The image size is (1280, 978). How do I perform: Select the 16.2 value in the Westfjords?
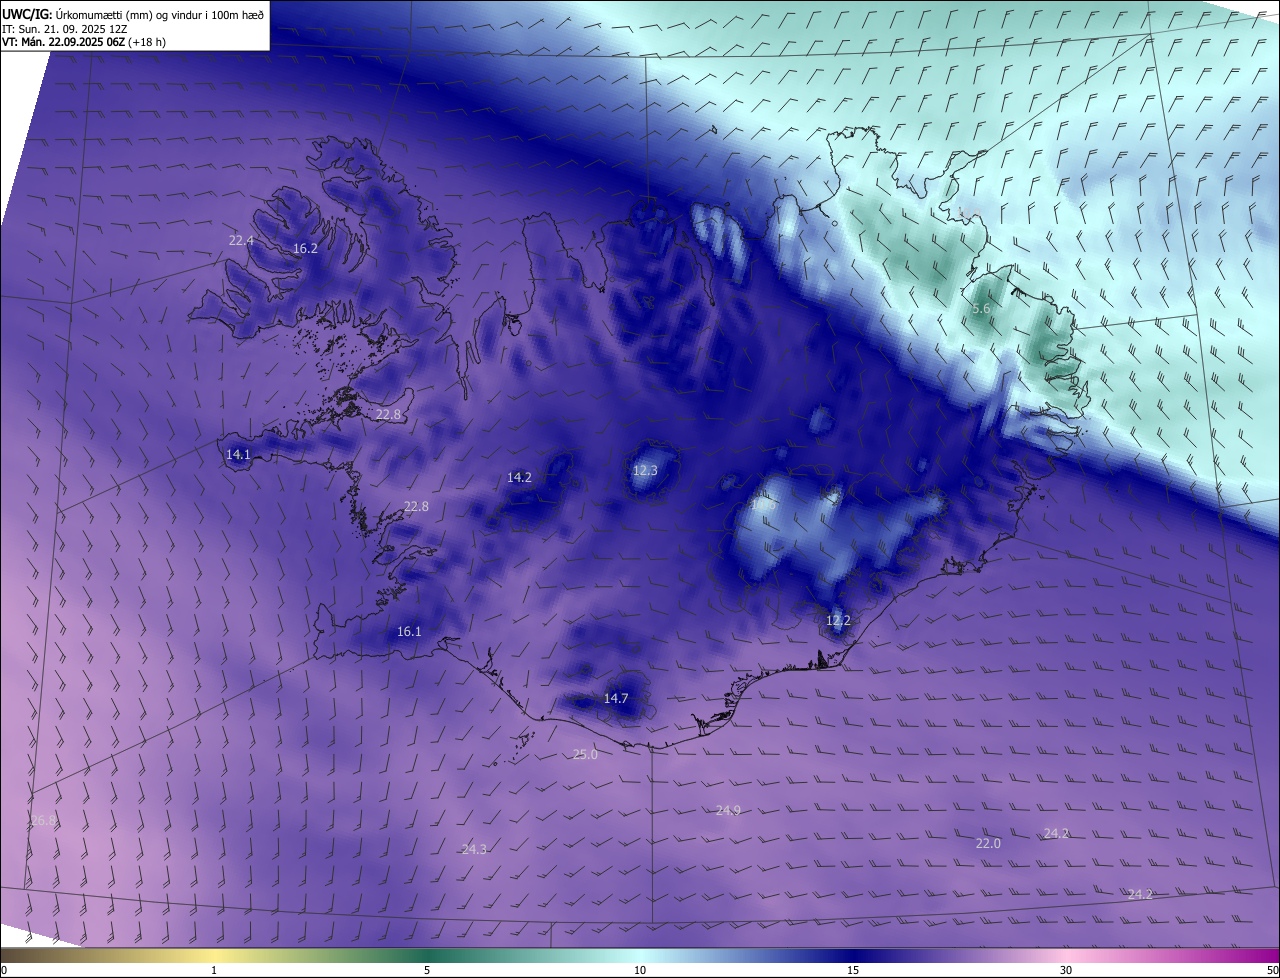[305, 248]
